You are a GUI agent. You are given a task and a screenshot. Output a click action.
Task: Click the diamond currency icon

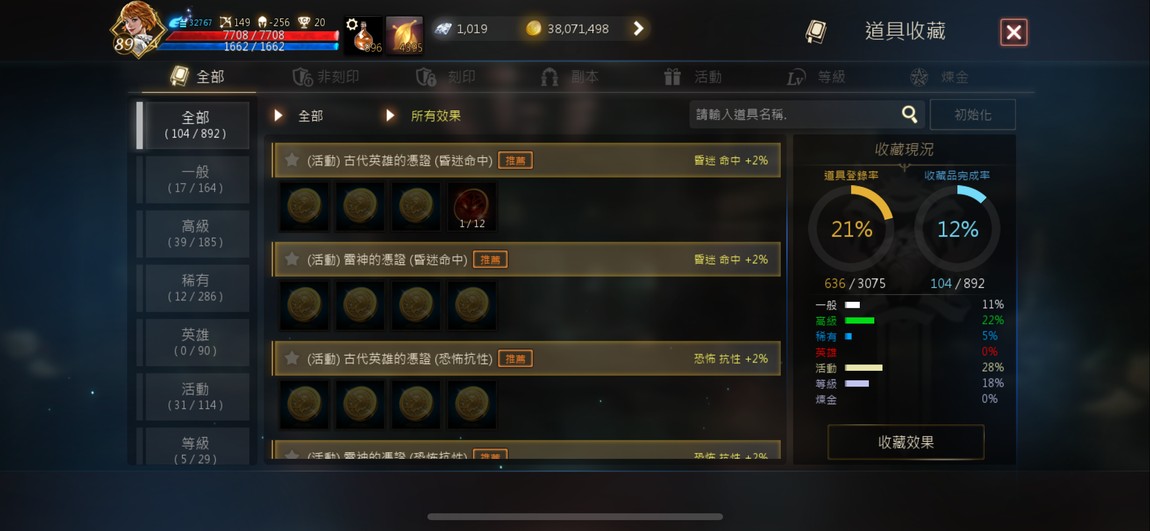tap(442, 29)
